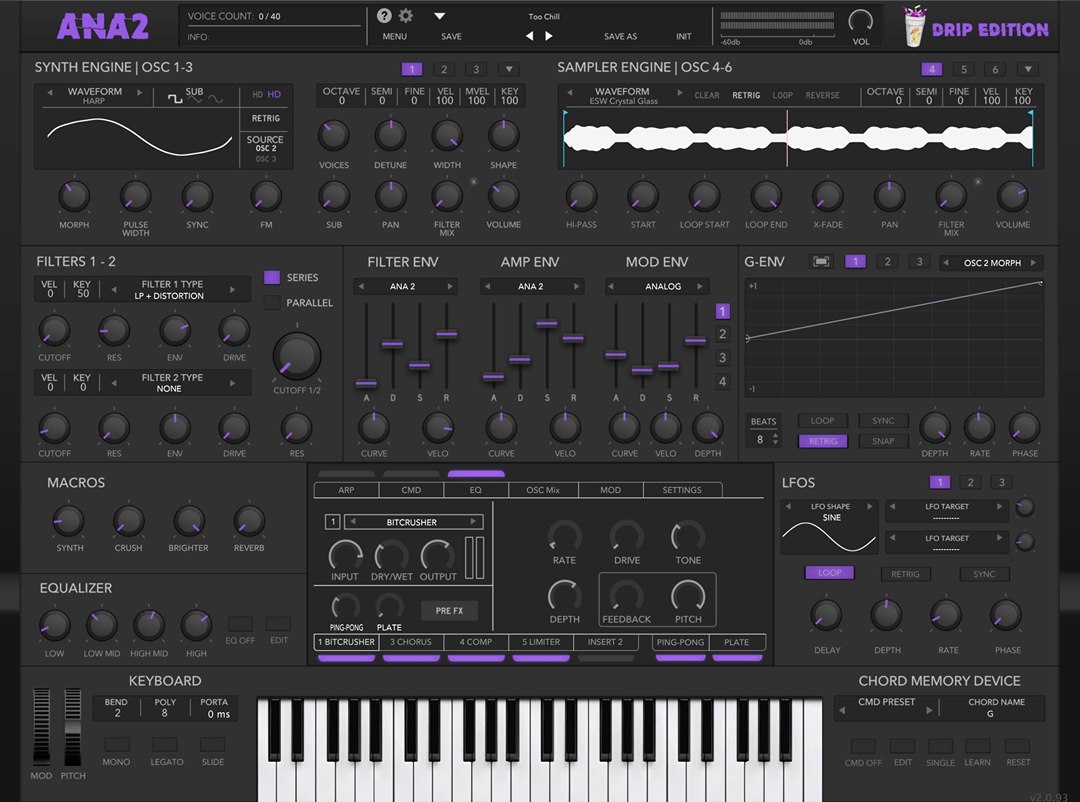Screen dimensions: 1080x802
Task: Load the next preset with right arrow
Action: coord(549,36)
